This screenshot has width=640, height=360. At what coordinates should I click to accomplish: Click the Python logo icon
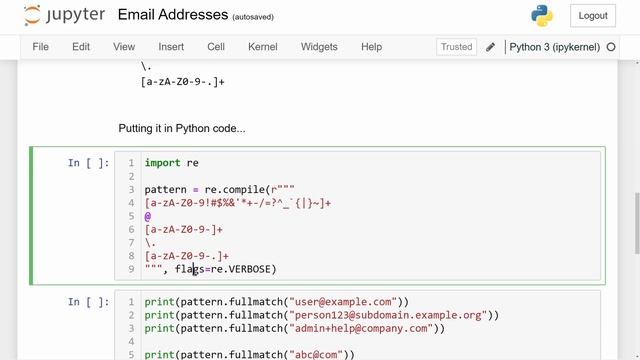pos(542,16)
